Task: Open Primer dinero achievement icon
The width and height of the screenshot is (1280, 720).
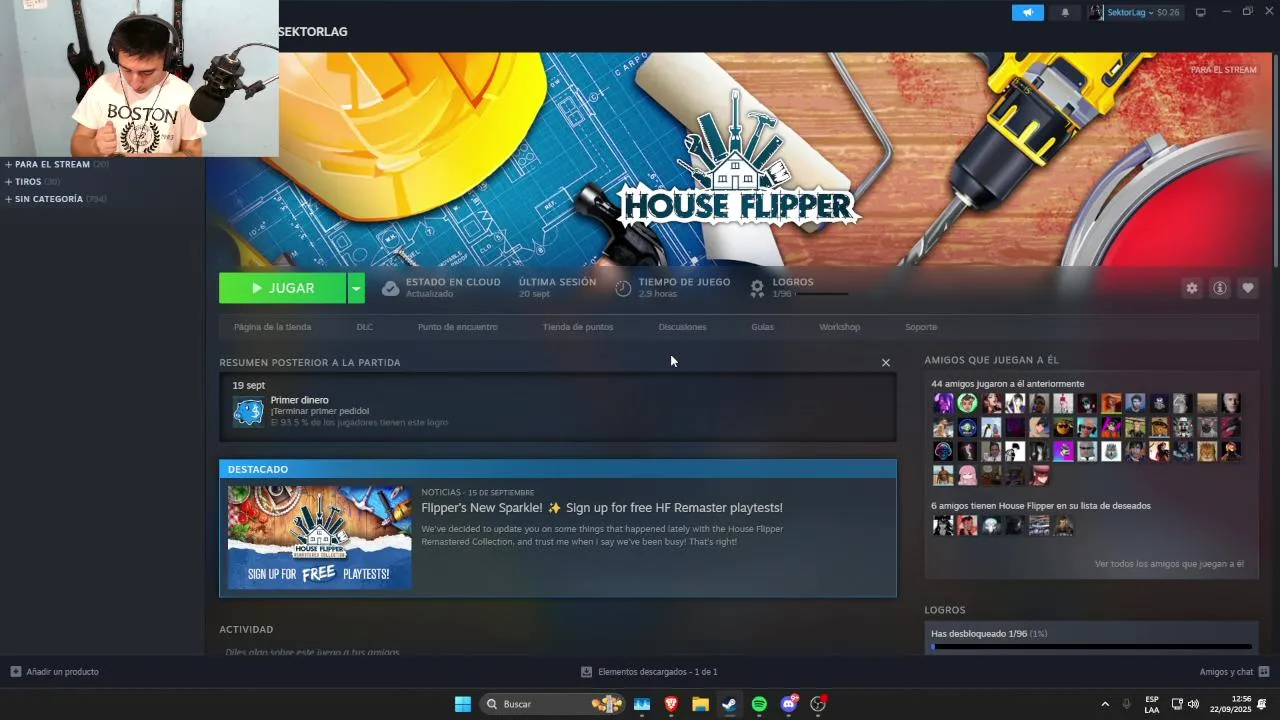Action: point(248,411)
